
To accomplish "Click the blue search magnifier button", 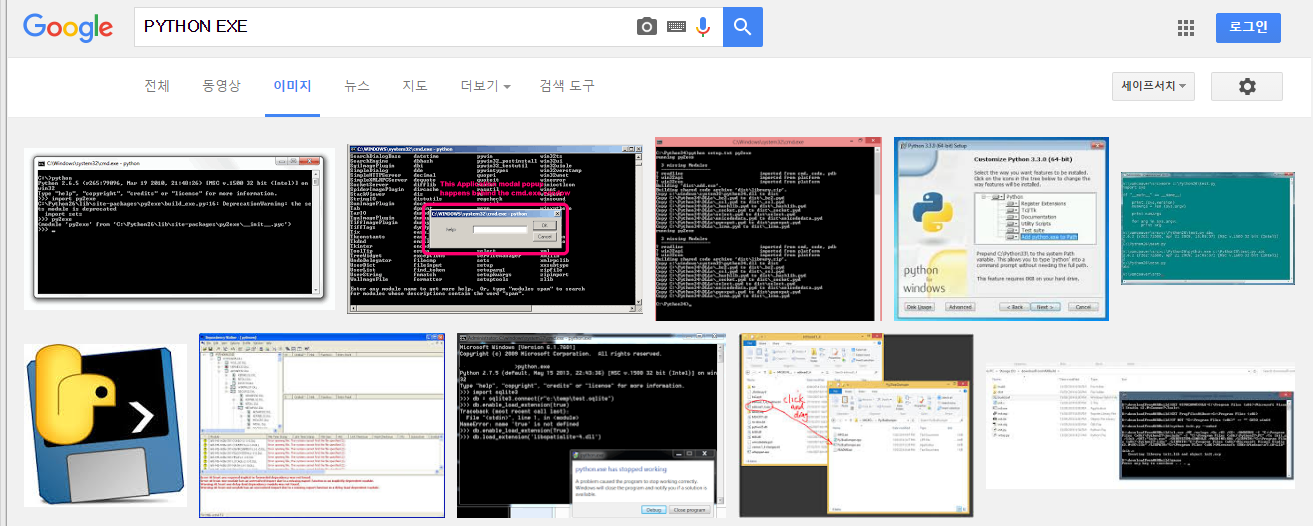I will click(x=742, y=27).
